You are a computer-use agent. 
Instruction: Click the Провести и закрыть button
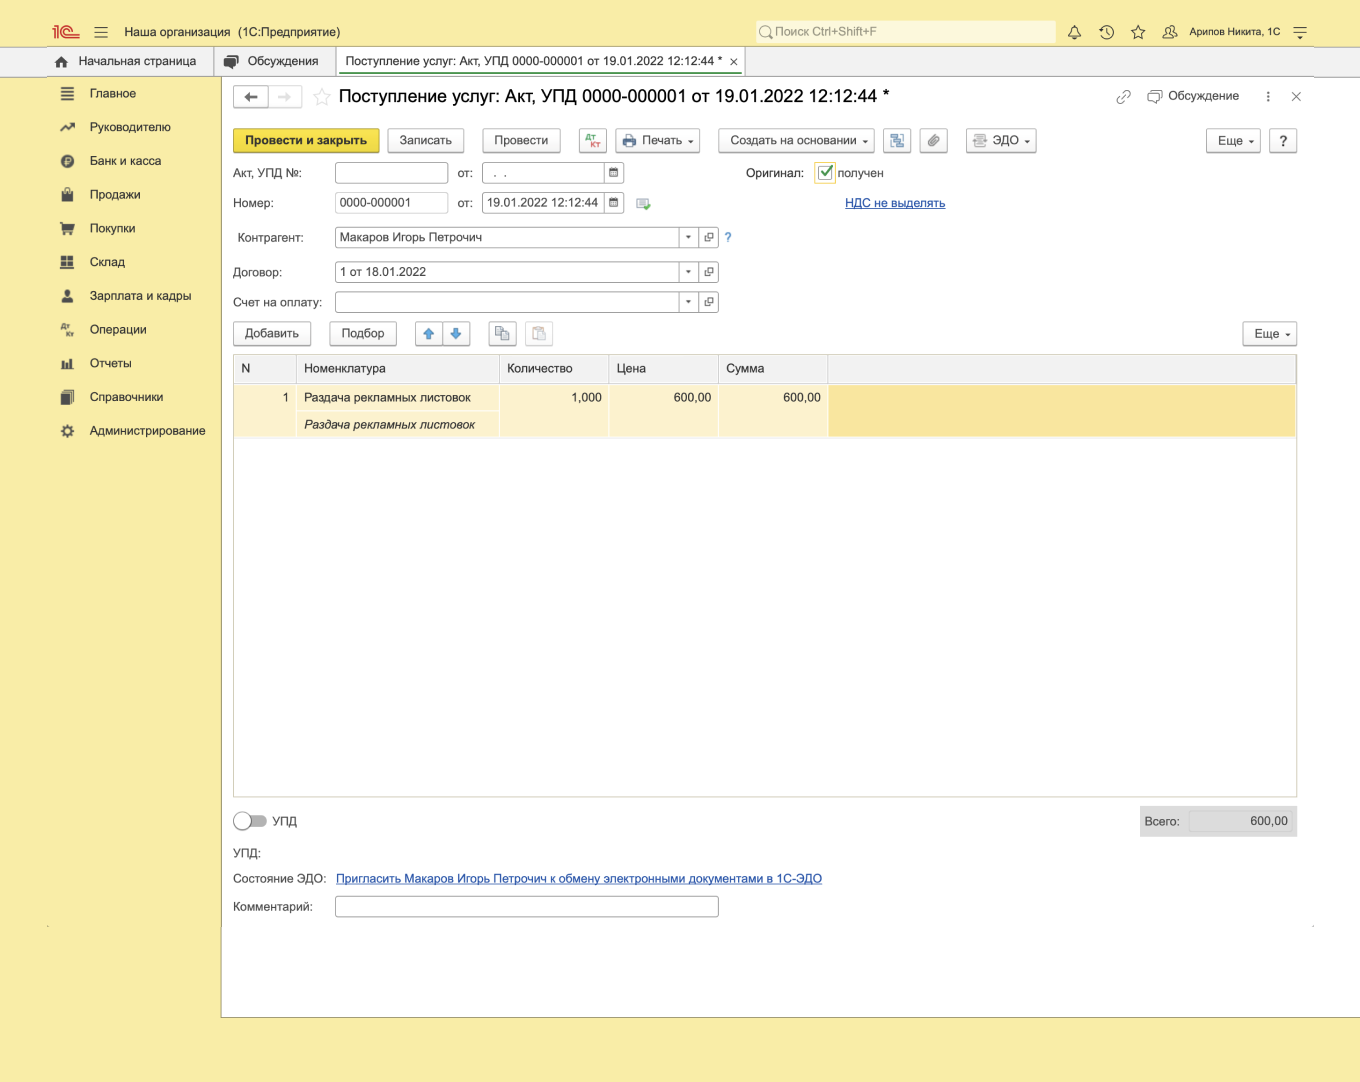click(x=306, y=141)
